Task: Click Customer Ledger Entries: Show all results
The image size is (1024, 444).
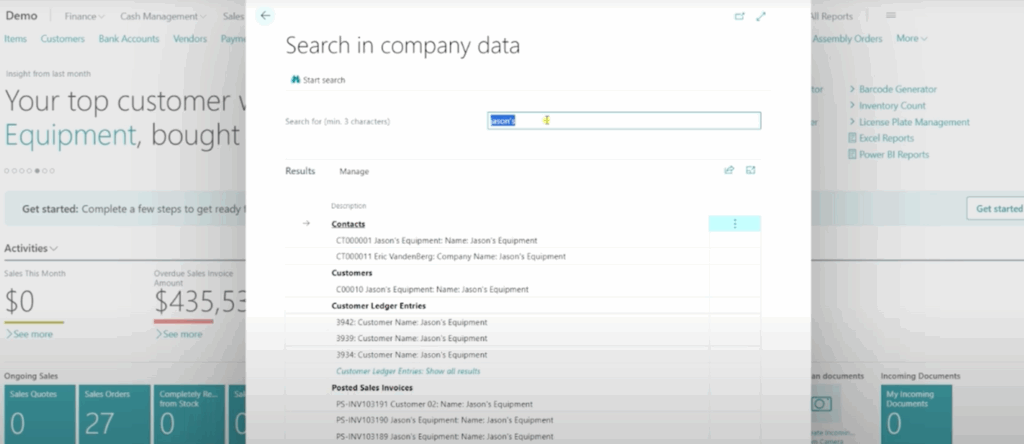Action: pyautogui.click(x=408, y=371)
